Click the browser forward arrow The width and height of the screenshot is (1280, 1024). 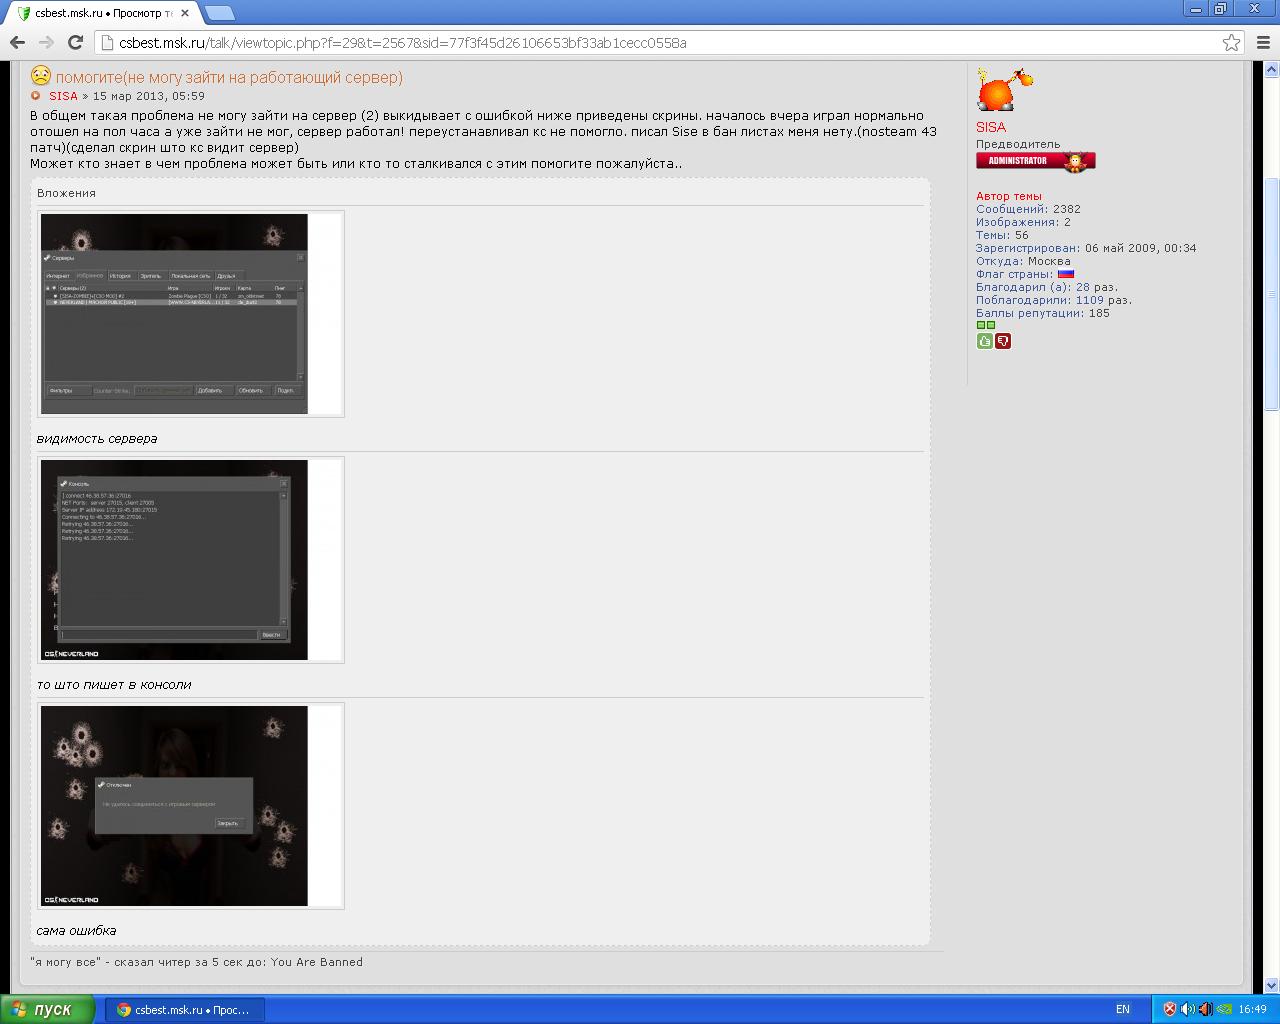[46, 42]
